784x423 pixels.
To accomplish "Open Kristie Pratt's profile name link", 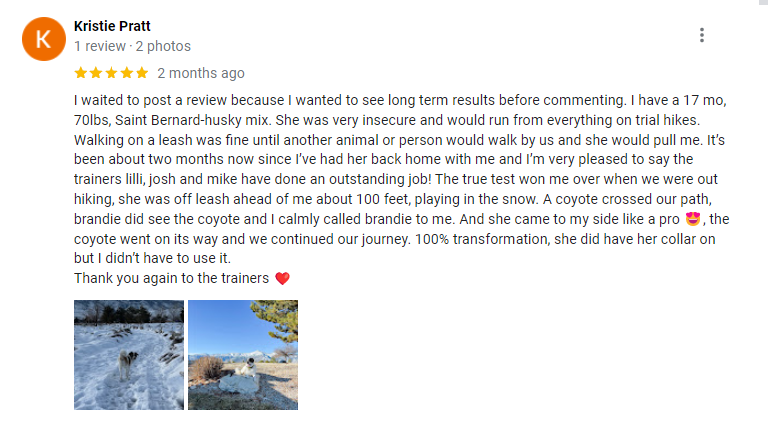I will tap(112, 26).
